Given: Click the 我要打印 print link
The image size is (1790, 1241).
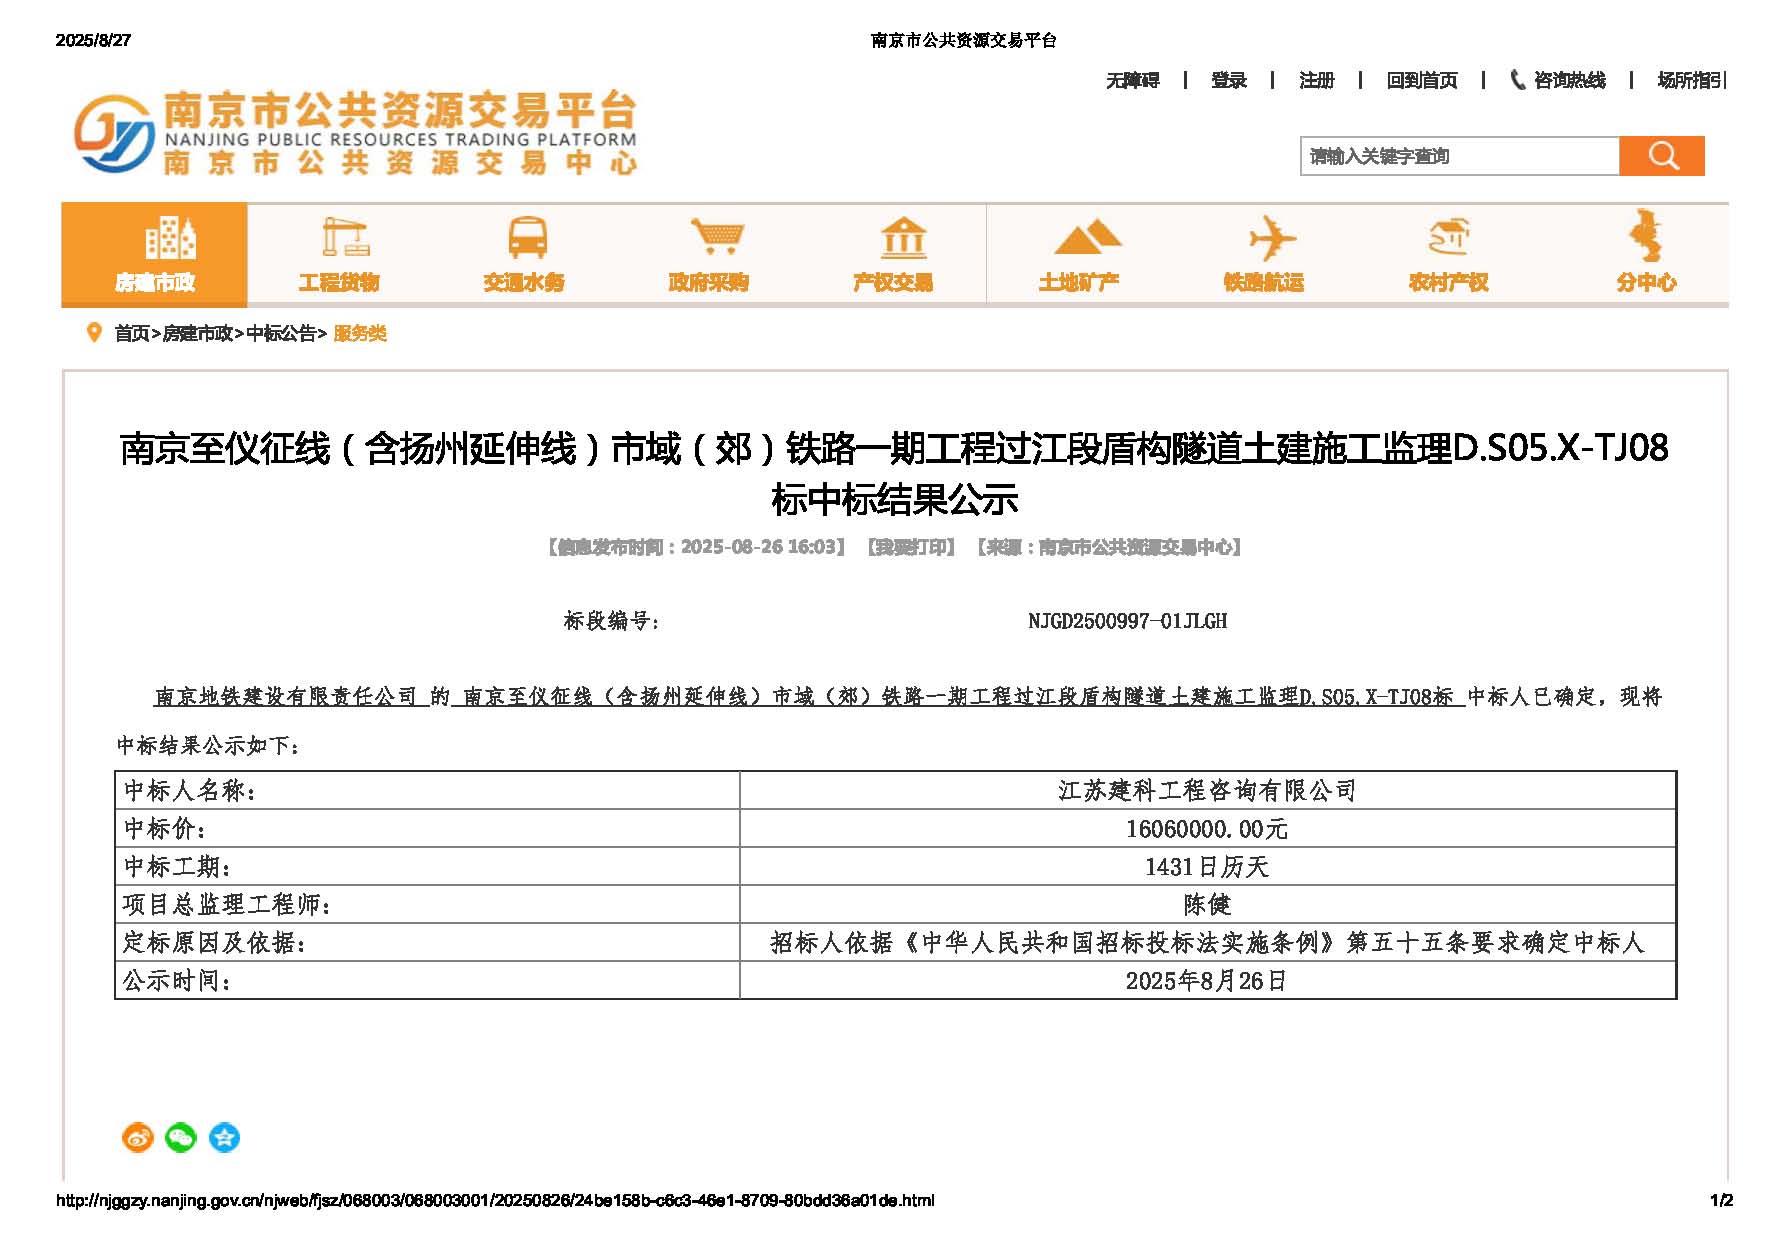Looking at the screenshot, I should tap(911, 547).
